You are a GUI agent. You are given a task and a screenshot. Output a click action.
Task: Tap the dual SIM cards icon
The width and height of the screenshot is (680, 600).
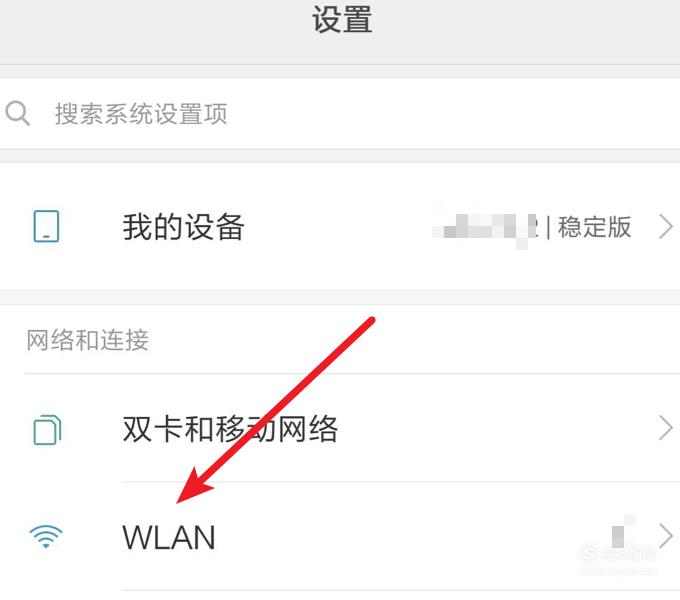[x=47, y=430]
